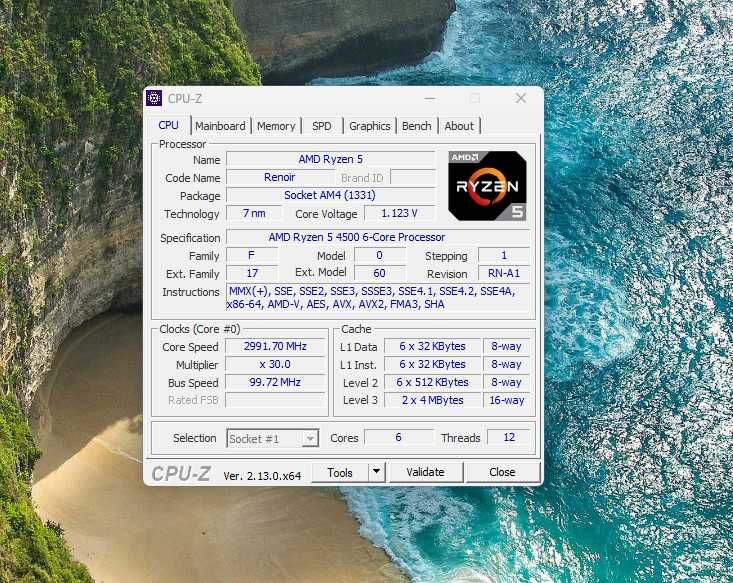Click the Core Speed value 2991.70 MHz
Screen dimensions: 733x583
275,346
